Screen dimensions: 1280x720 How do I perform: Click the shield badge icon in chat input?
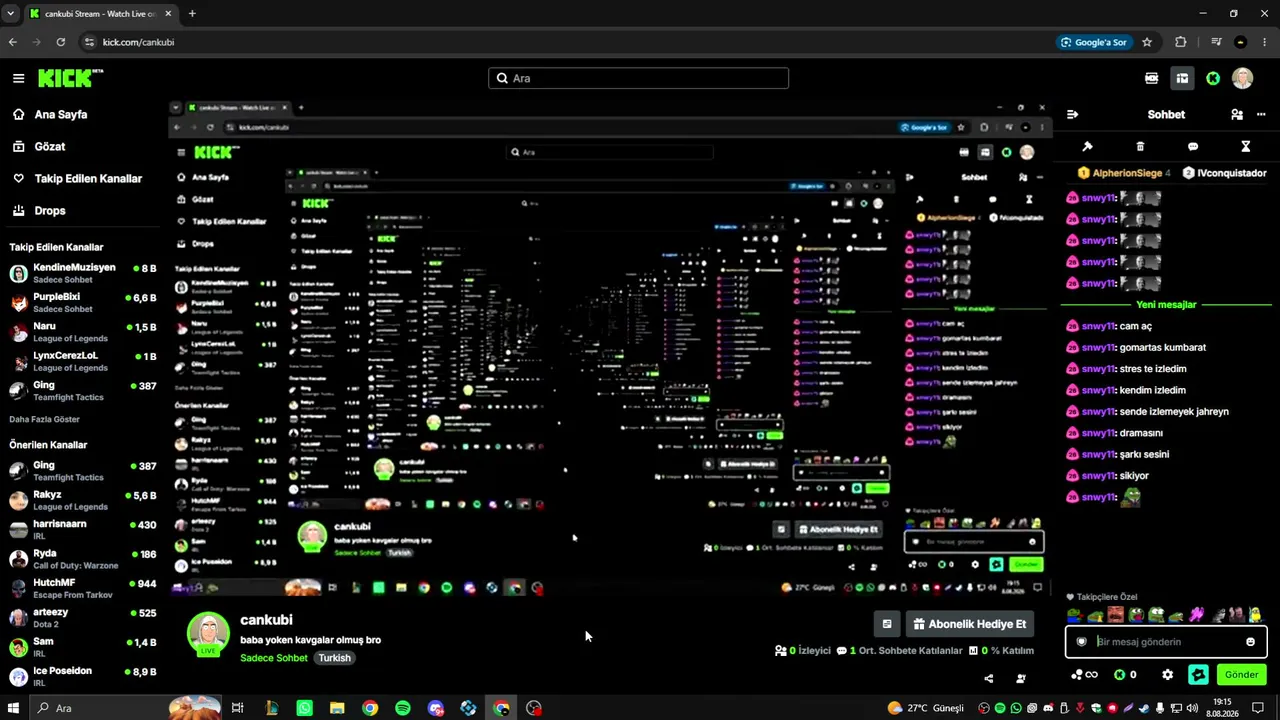point(1081,642)
